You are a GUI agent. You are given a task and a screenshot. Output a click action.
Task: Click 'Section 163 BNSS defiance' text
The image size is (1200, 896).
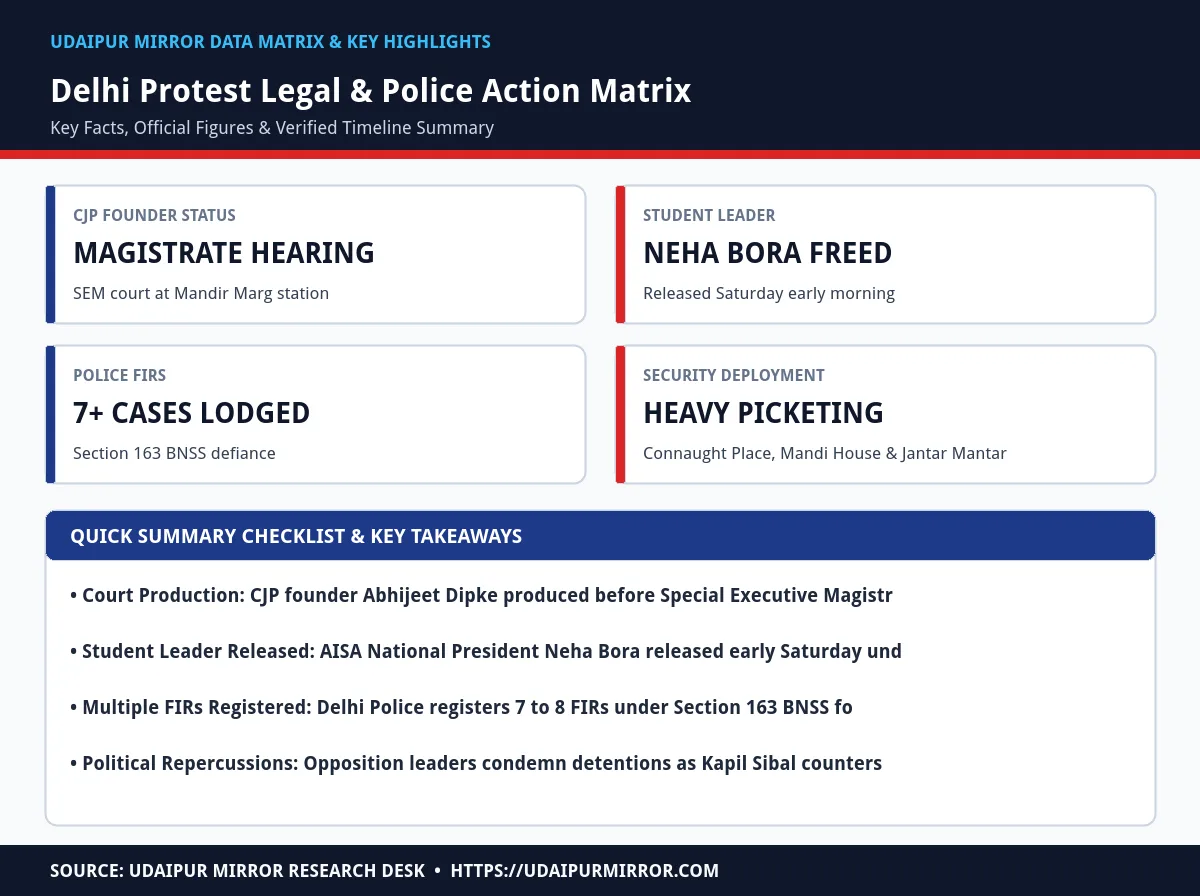click(174, 453)
